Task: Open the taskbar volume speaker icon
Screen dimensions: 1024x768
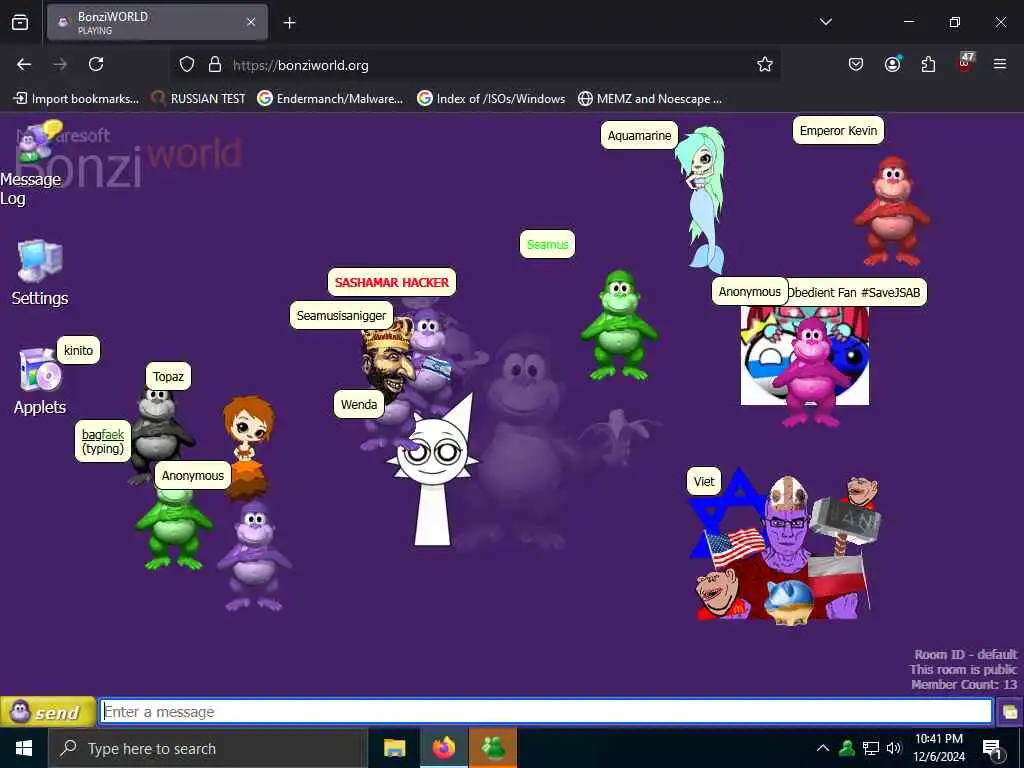Action: (894, 748)
